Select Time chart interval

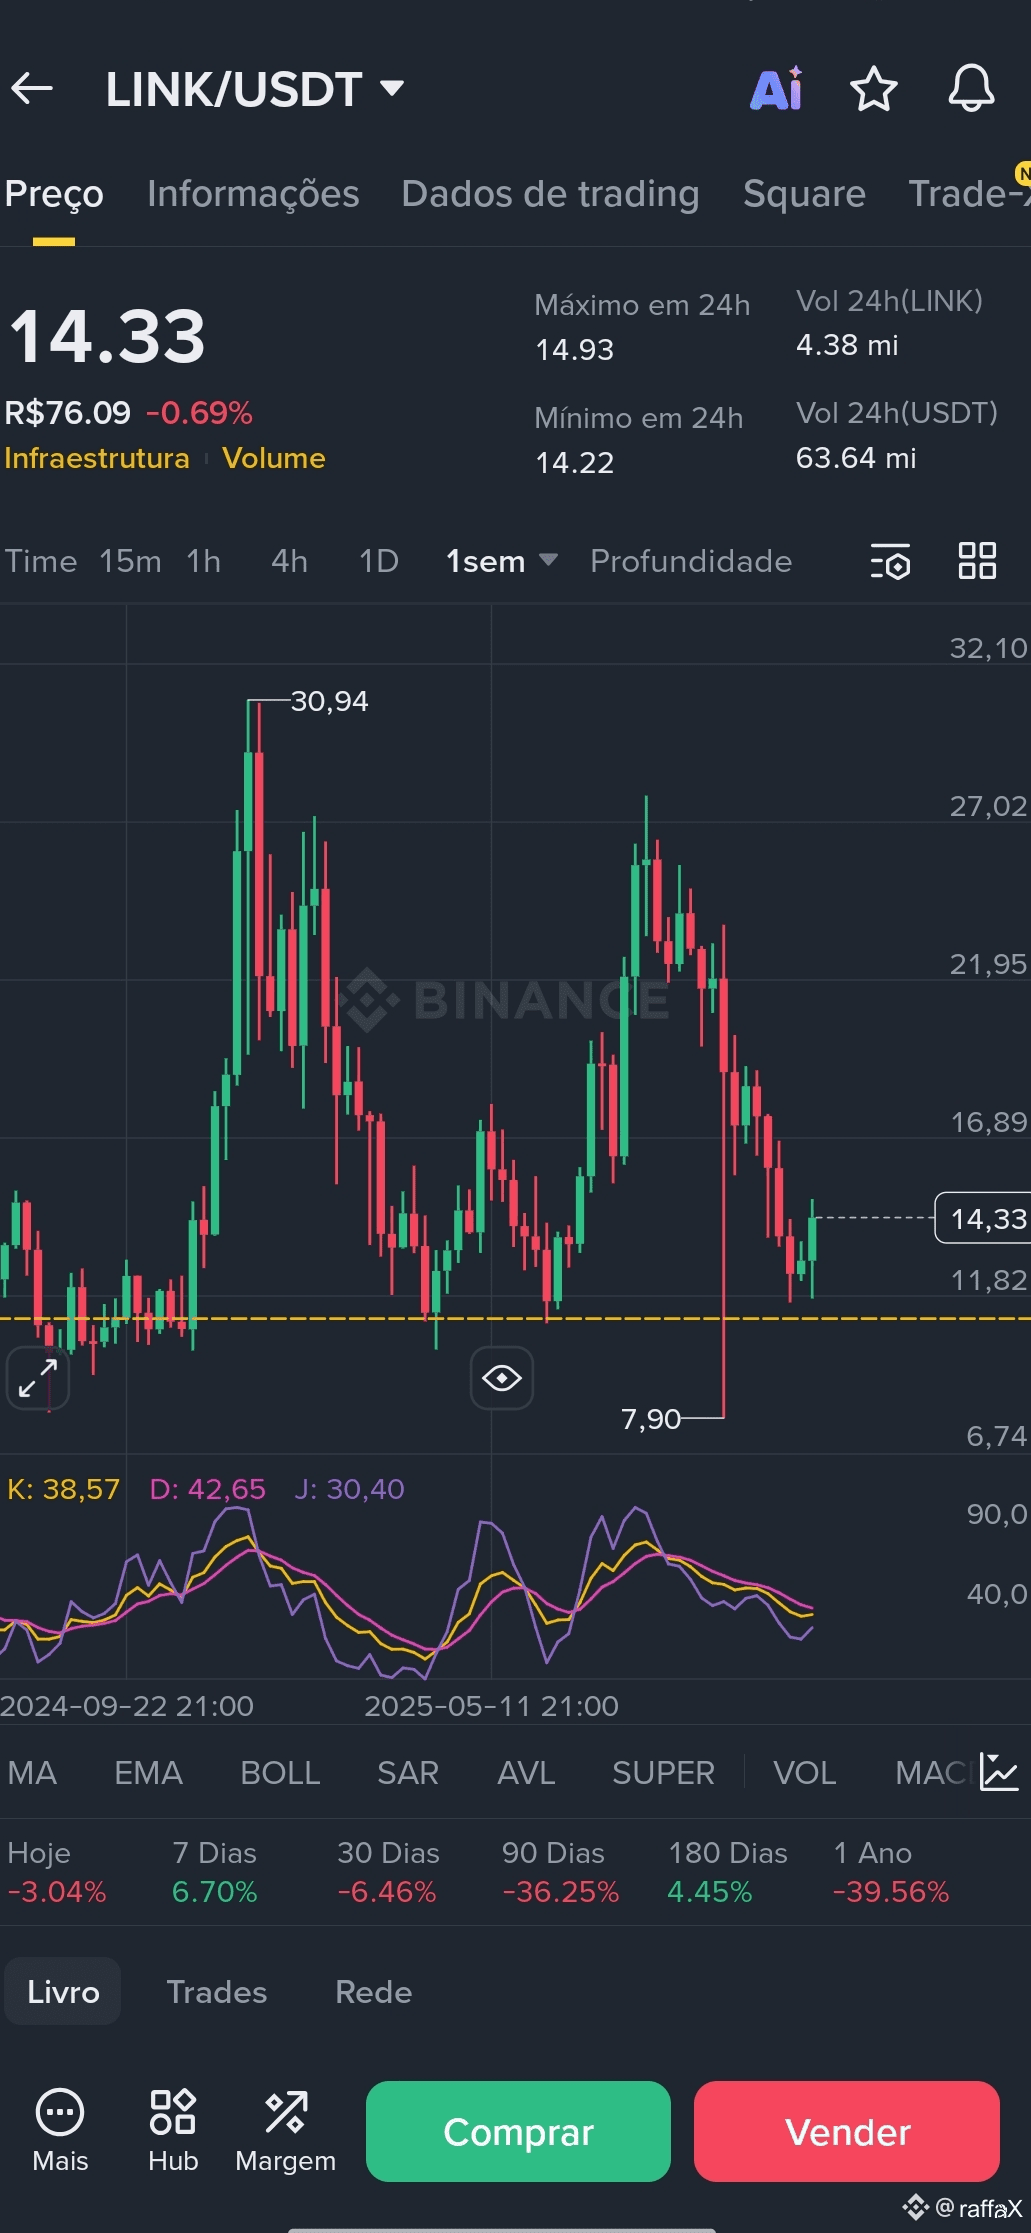point(40,561)
